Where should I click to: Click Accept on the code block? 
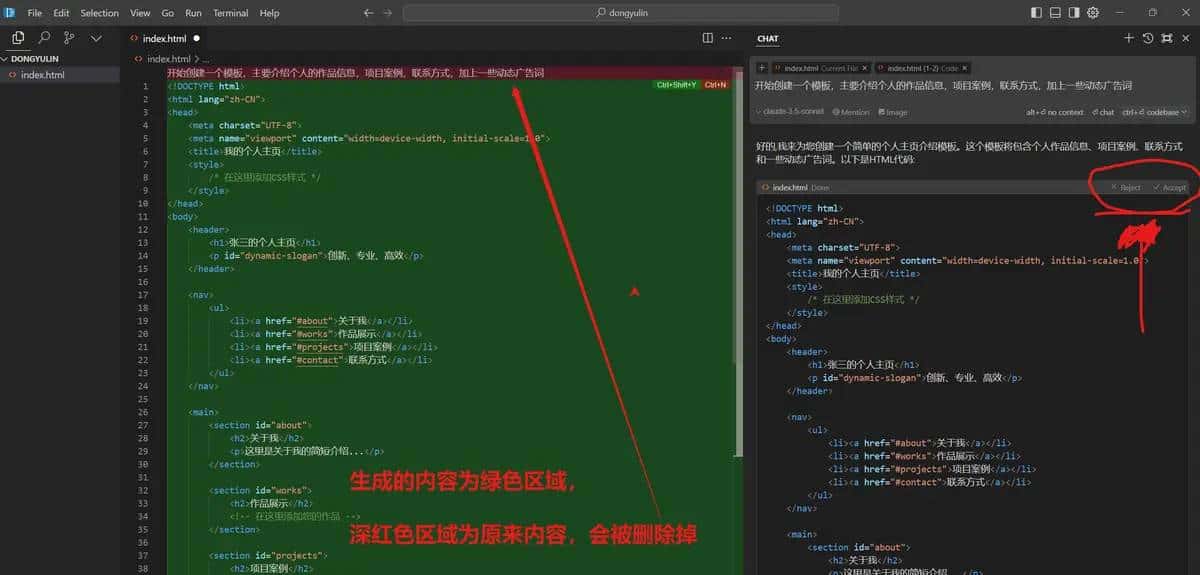[x=1169, y=188]
